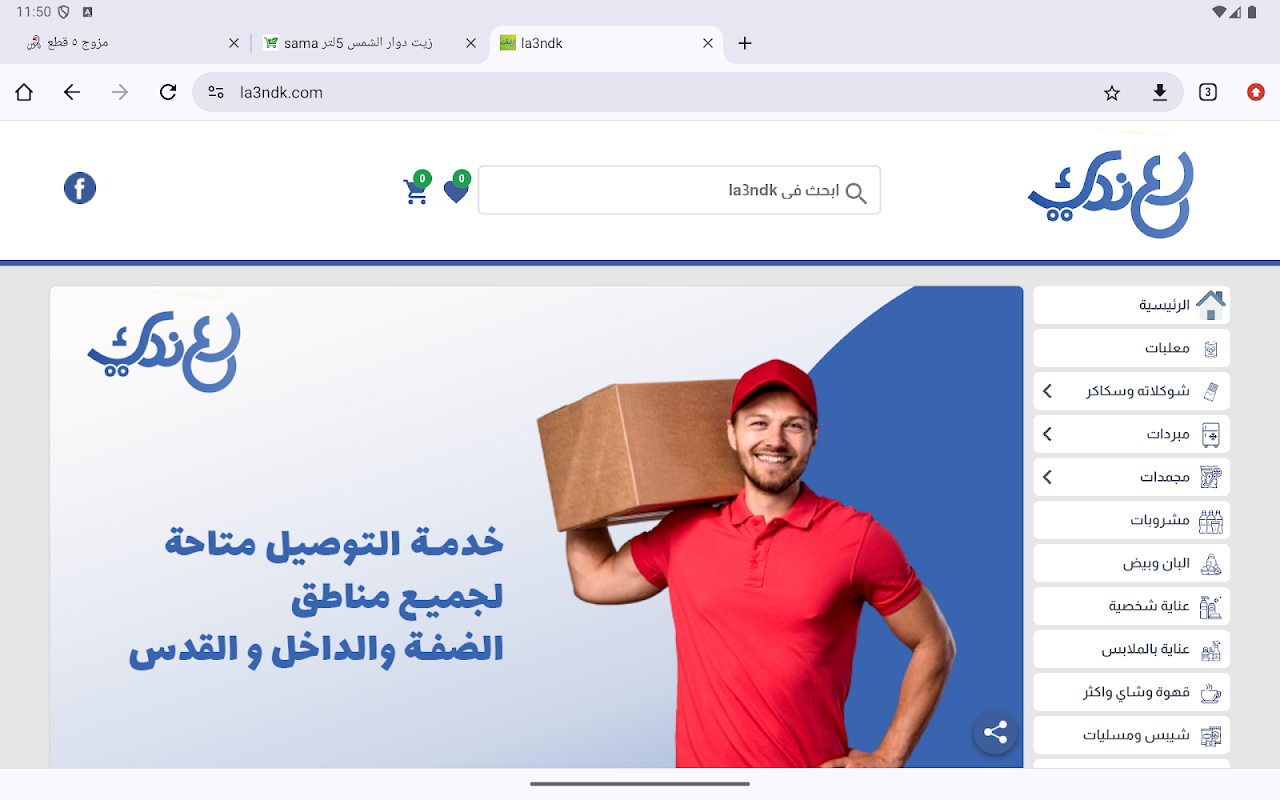Screen dimensions: 1280x800
Task: Expand the مجمدات category chevron
Action: (x=1047, y=477)
